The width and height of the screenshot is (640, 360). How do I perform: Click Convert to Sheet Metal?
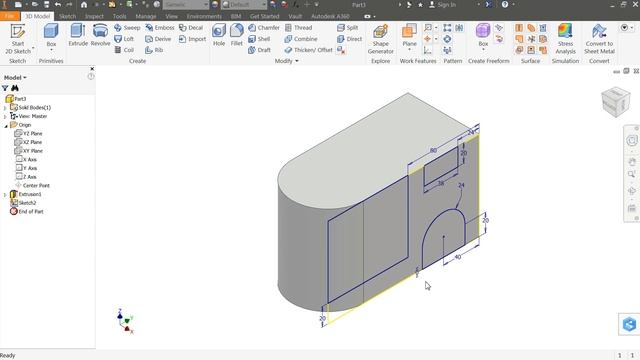[599, 39]
